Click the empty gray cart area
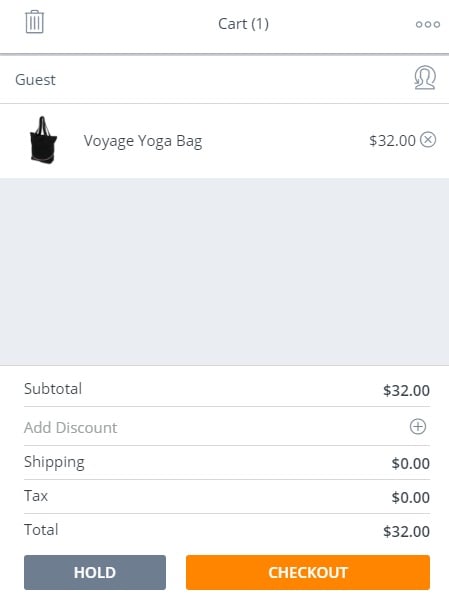This screenshot has width=449, height=603. click(x=224, y=272)
